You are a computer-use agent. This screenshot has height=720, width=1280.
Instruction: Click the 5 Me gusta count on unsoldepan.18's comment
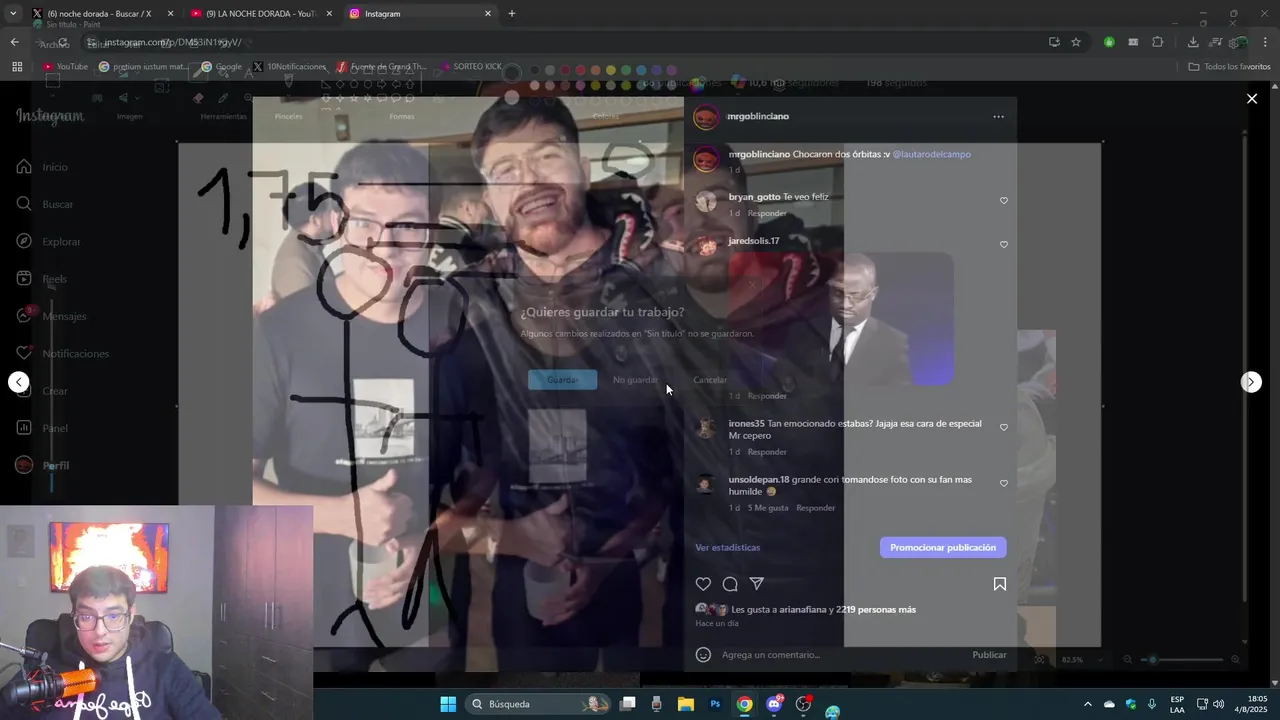[768, 508]
